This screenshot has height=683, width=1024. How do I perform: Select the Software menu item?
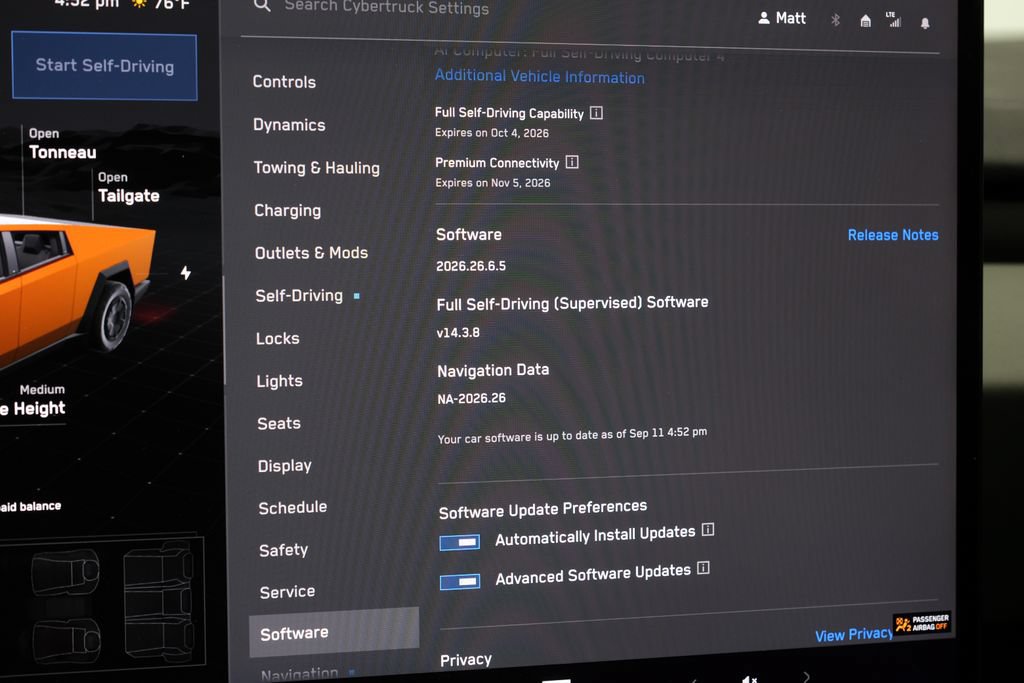click(334, 632)
